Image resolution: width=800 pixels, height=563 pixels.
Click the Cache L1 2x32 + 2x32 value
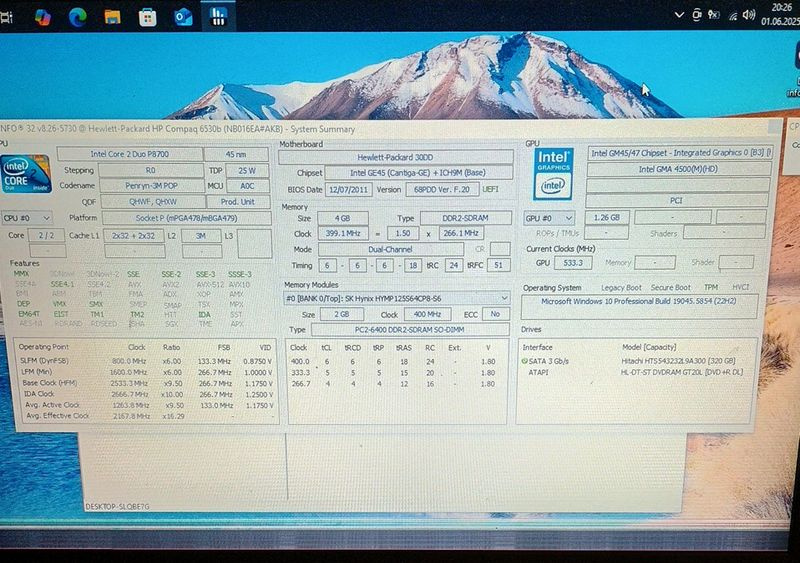[x=133, y=235]
